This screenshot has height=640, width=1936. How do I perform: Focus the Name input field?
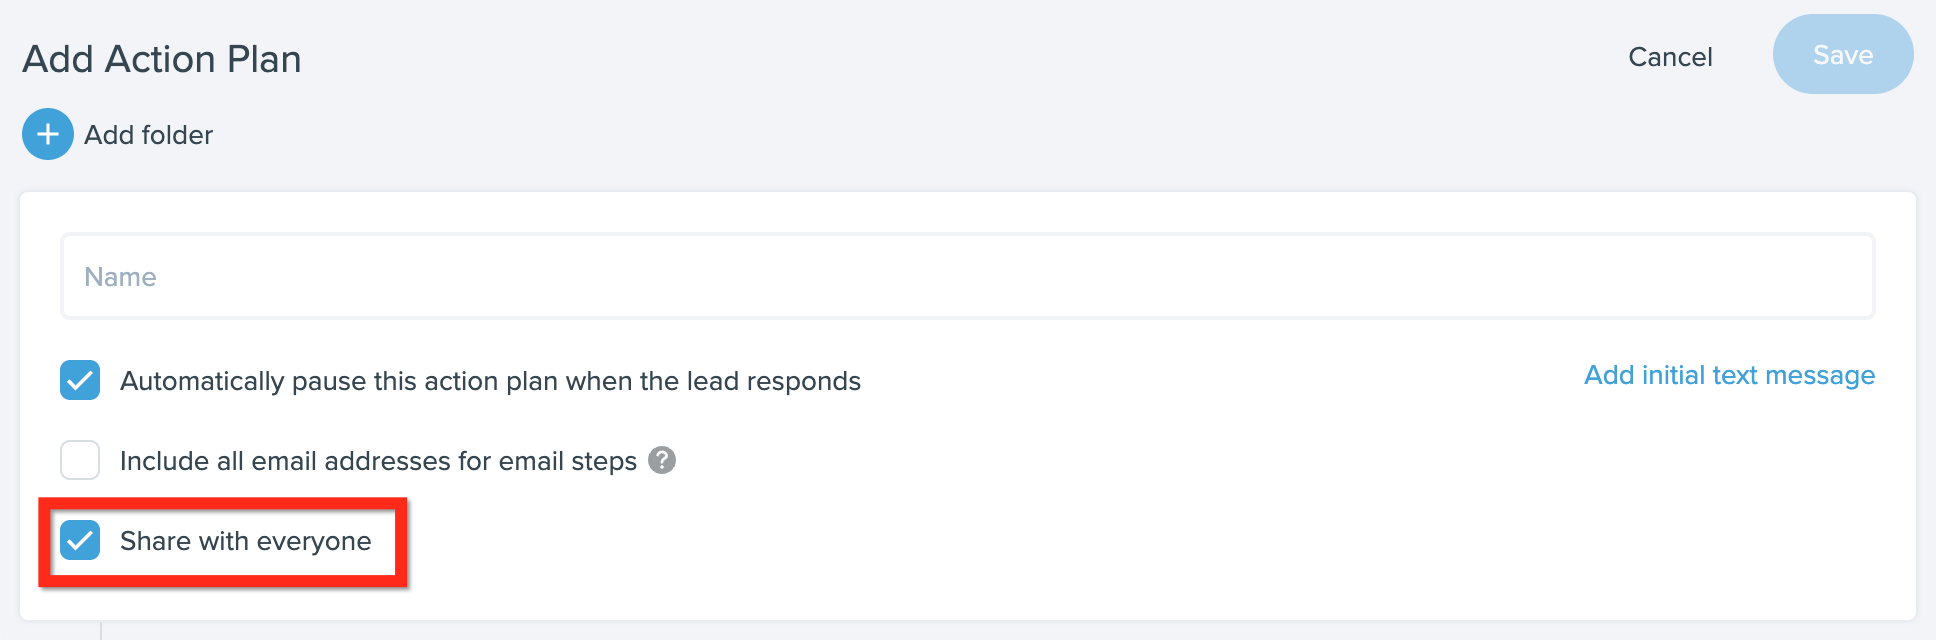(967, 276)
